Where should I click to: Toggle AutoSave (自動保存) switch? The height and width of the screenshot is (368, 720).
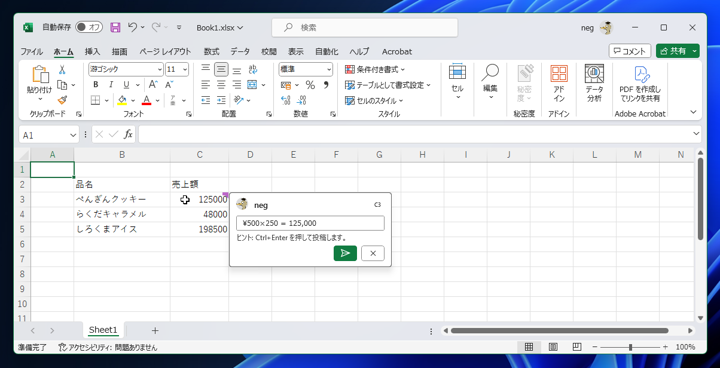point(89,27)
